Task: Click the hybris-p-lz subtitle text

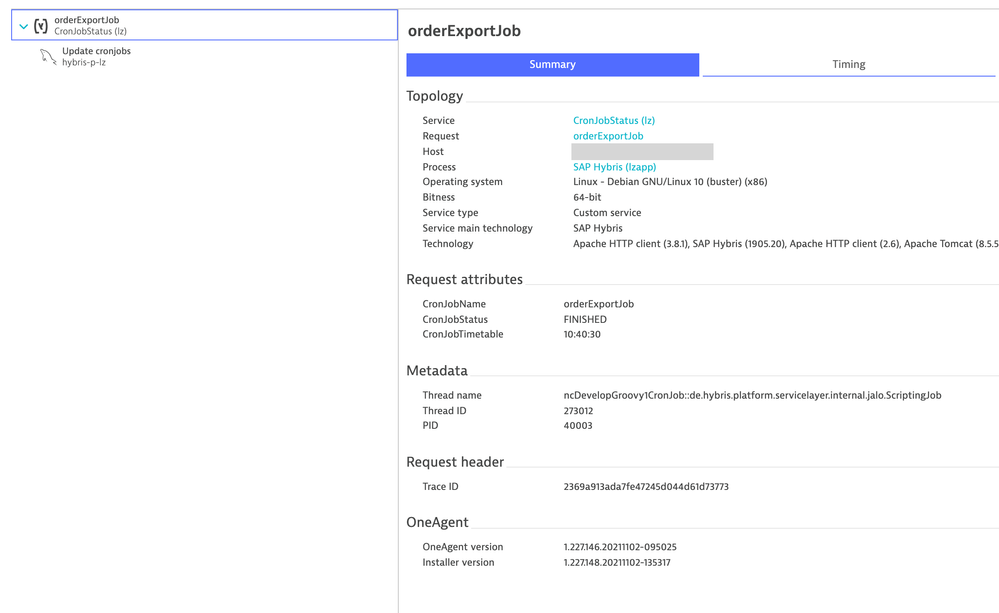Action: click(84, 63)
